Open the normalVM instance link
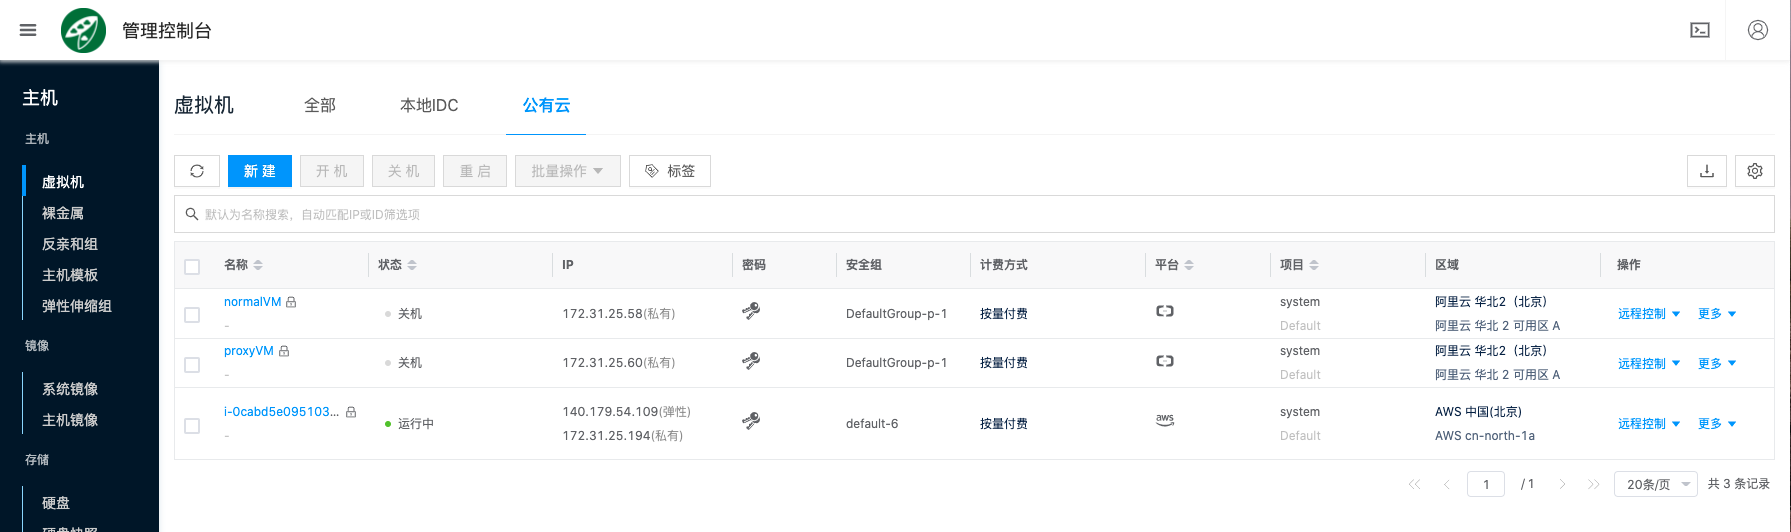This screenshot has width=1791, height=532. [x=252, y=302]
